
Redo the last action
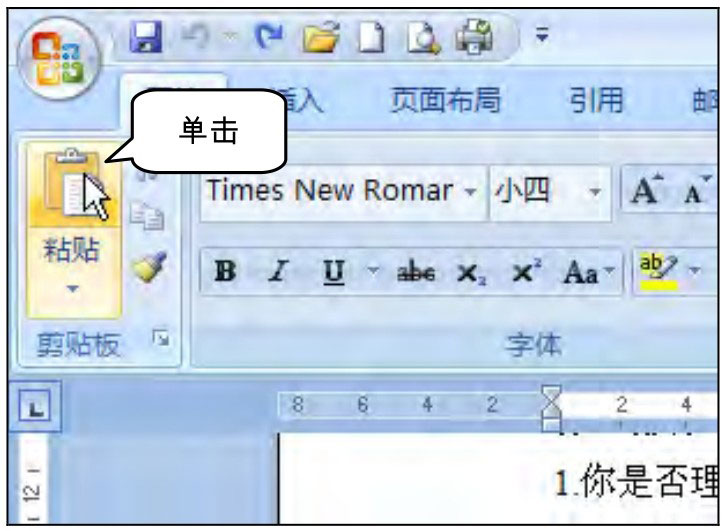point(269,36)
